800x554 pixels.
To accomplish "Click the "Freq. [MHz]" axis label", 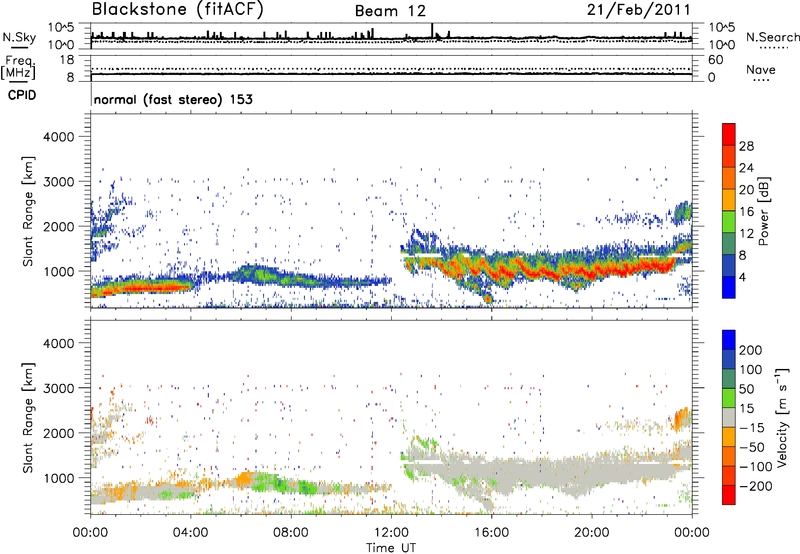I will point(18,67).
